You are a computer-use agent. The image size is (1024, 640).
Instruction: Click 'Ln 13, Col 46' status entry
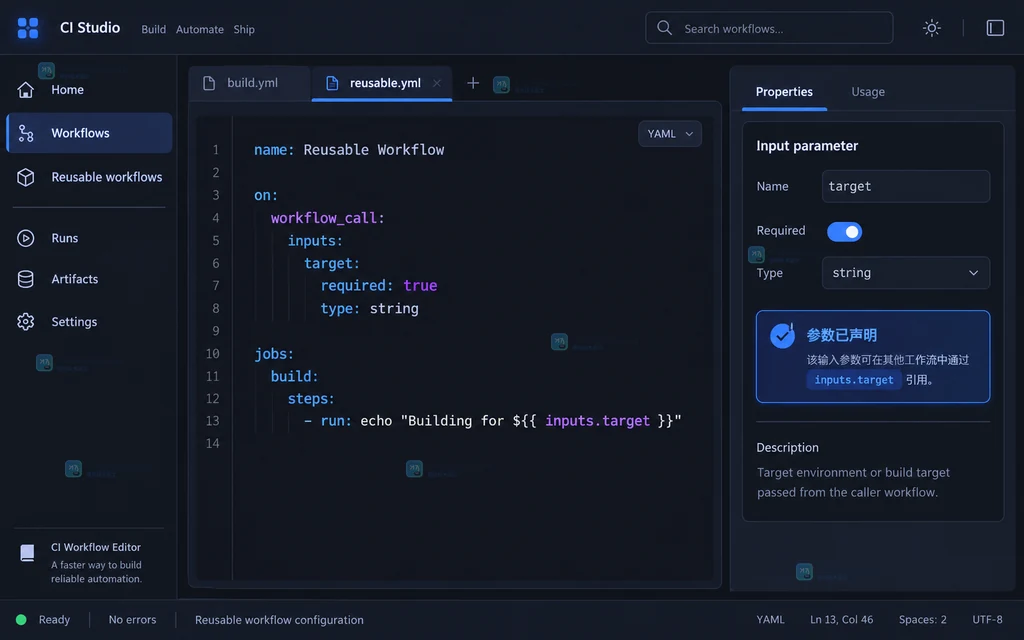[841, 620]
